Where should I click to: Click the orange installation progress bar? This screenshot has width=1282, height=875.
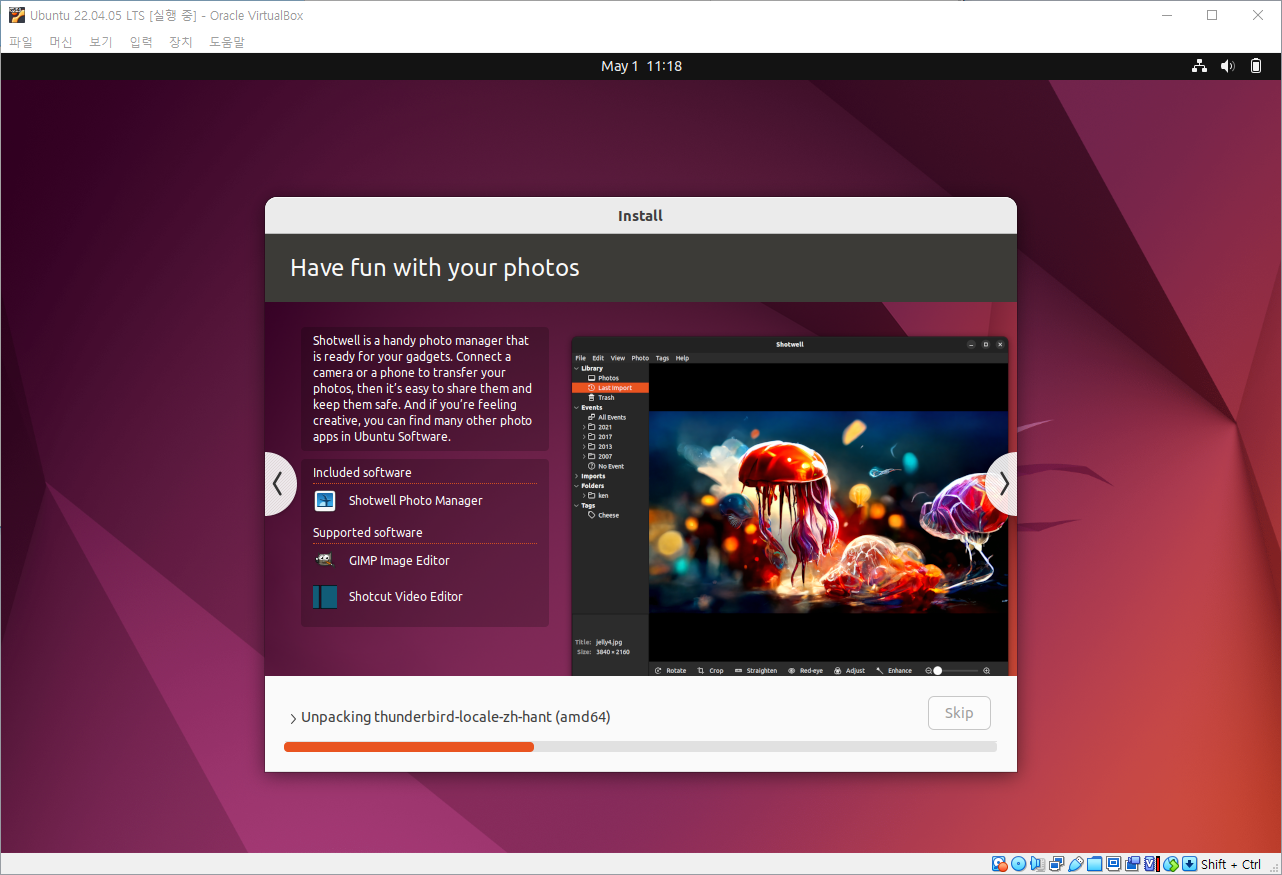click(x=409, y=746)
